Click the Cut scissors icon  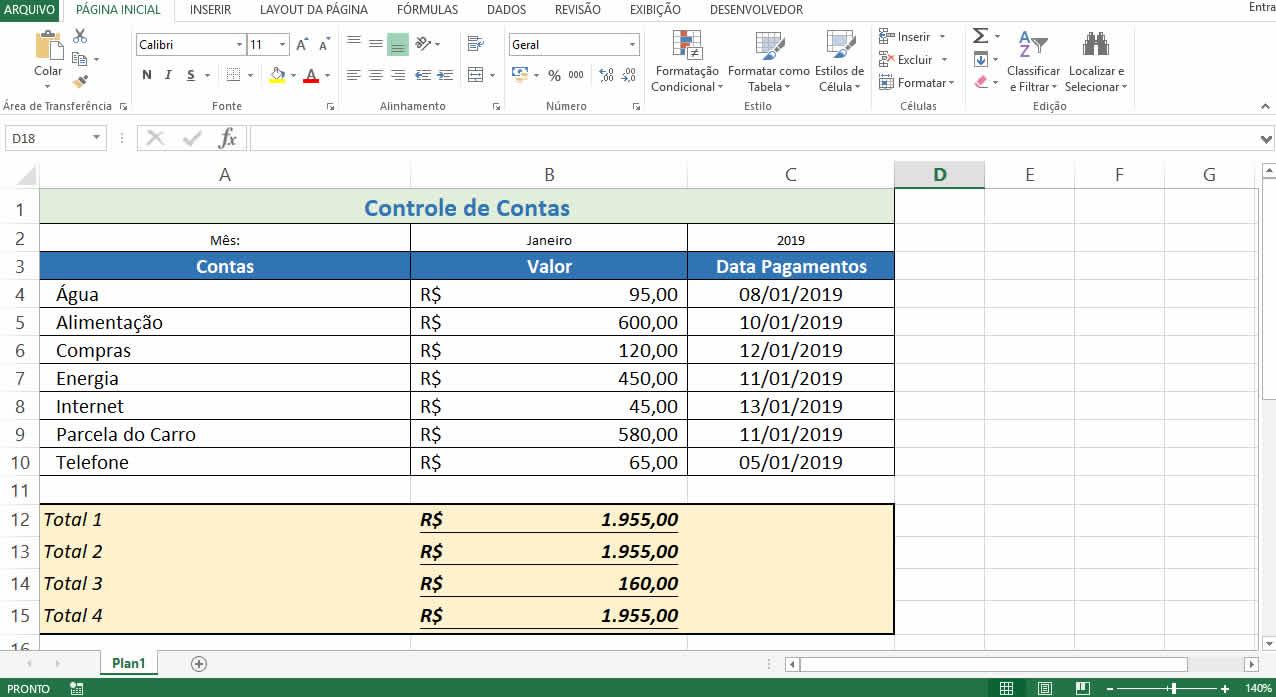[x=80, y=36]
